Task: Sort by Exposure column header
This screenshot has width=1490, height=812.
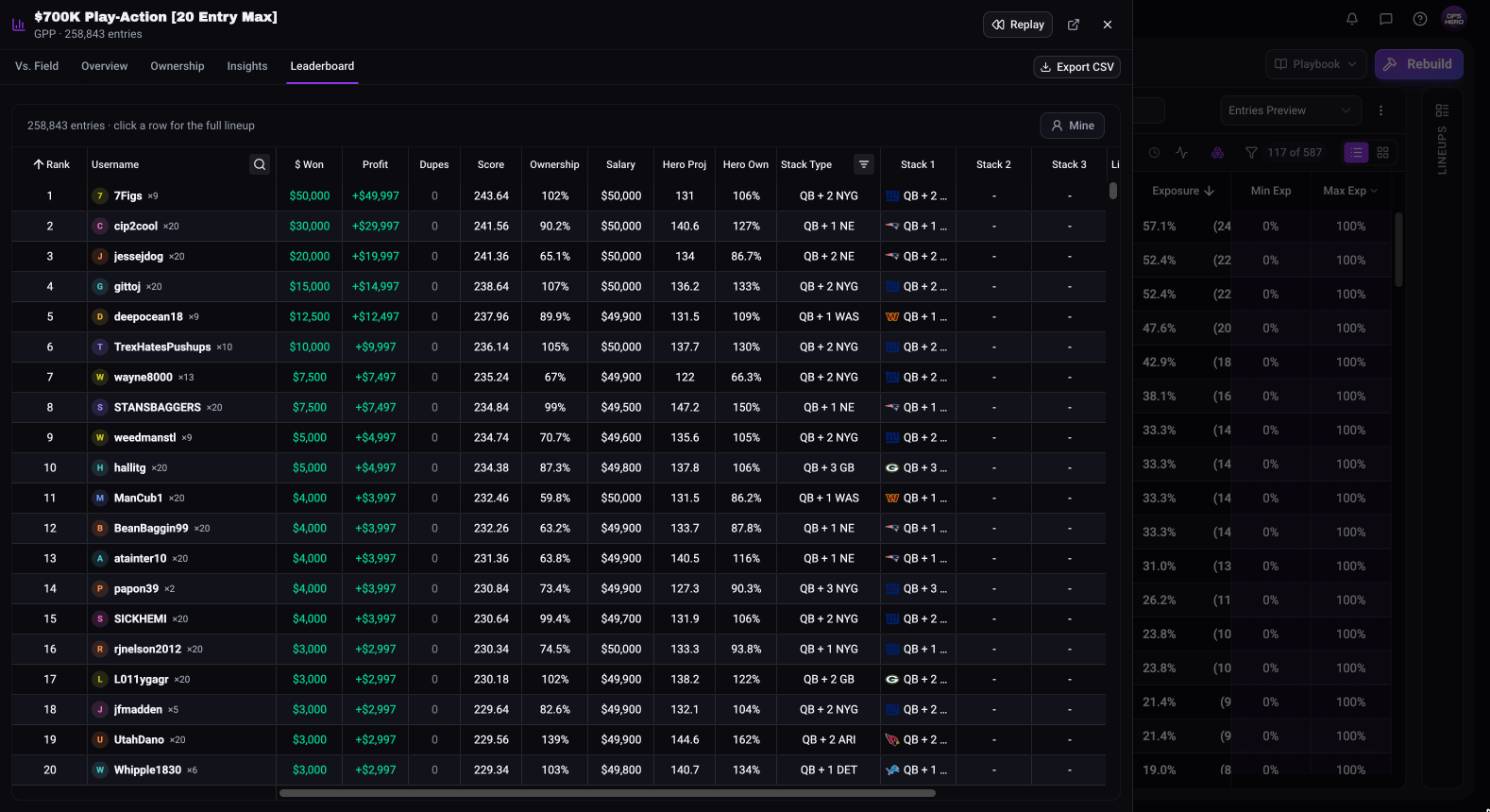Action: 1183,191
